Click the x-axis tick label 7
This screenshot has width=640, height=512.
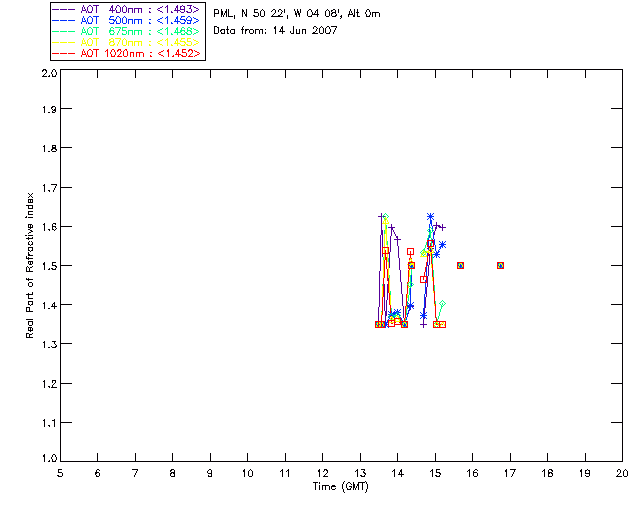[135, 473]
